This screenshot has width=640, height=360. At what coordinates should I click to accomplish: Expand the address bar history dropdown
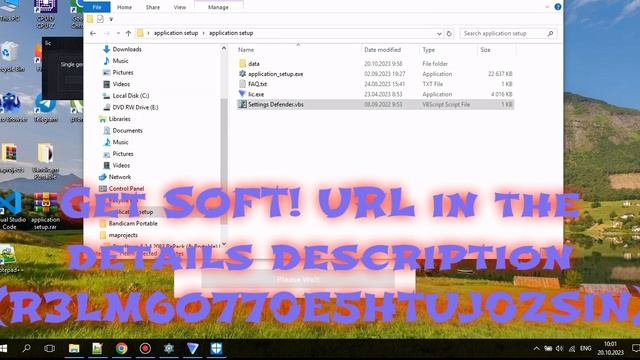point(439,33)
